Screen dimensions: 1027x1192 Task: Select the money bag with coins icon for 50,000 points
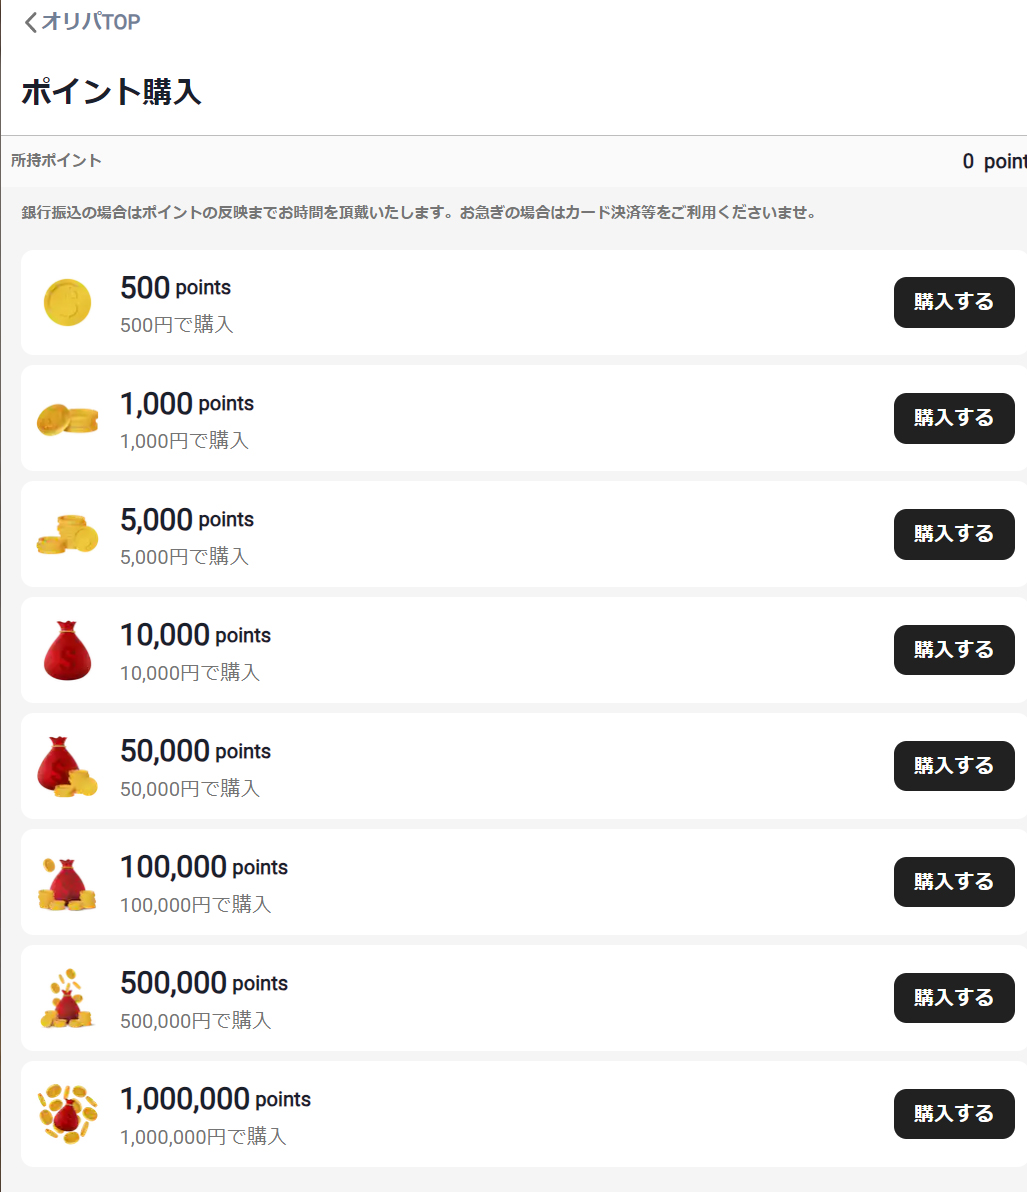pos(68,766)
